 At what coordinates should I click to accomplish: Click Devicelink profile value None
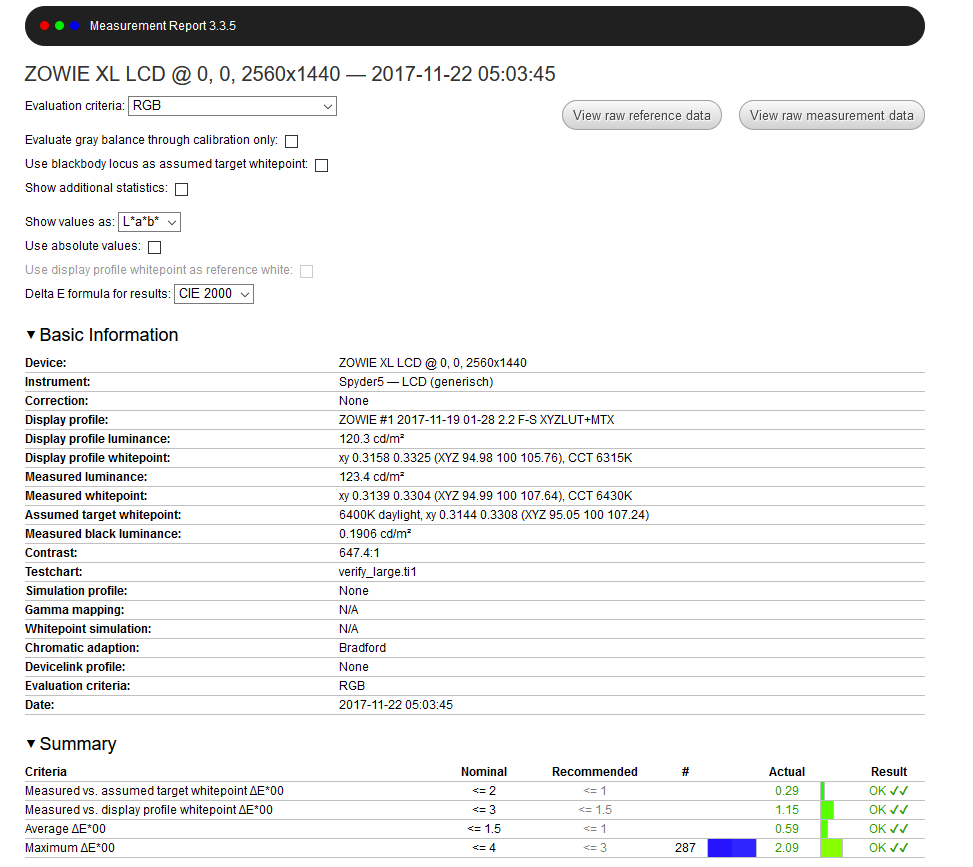coord(354,667)
